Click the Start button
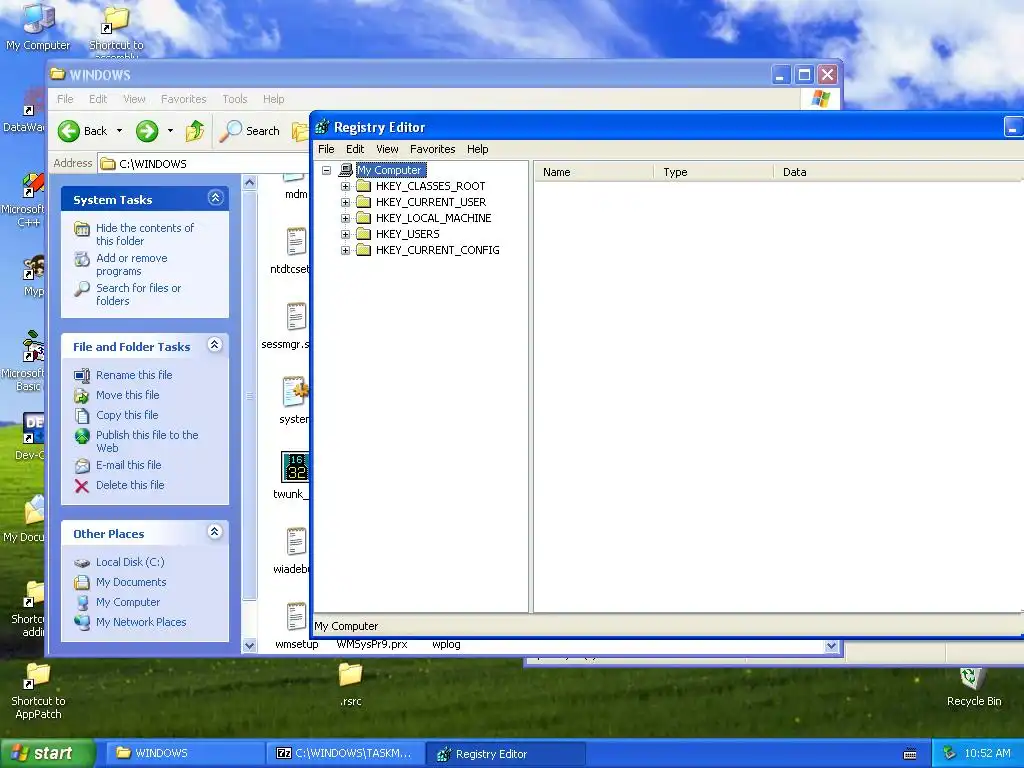The height and width of the screenshot is (768, 1024). (46, 754)
